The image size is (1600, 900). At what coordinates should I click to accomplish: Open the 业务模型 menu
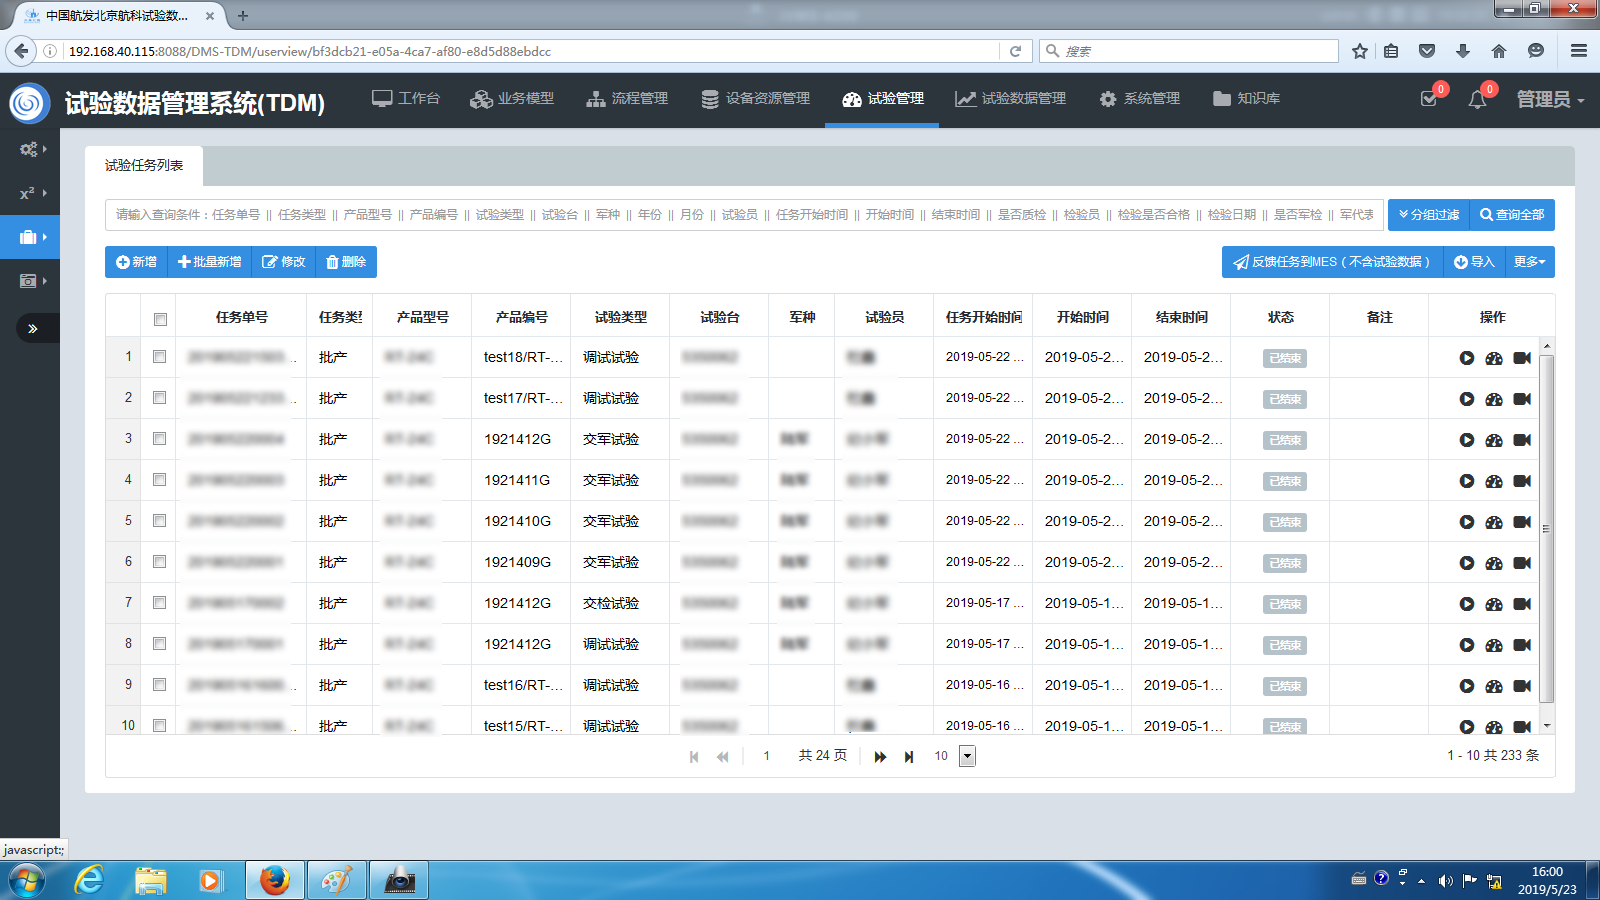(x=512, y=99)
